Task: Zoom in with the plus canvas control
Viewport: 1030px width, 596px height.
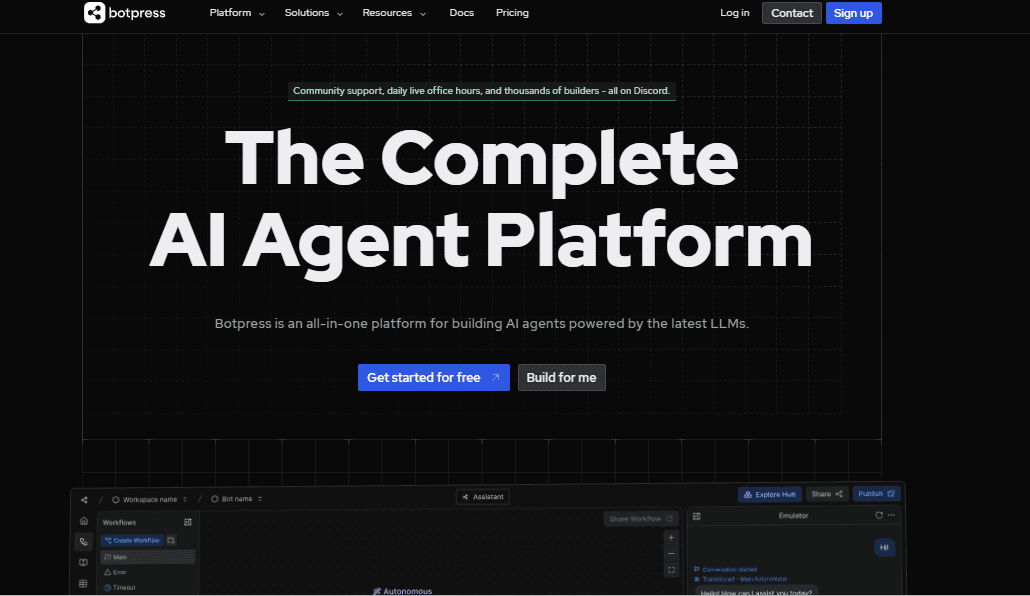Action: [x=671, y=538]
